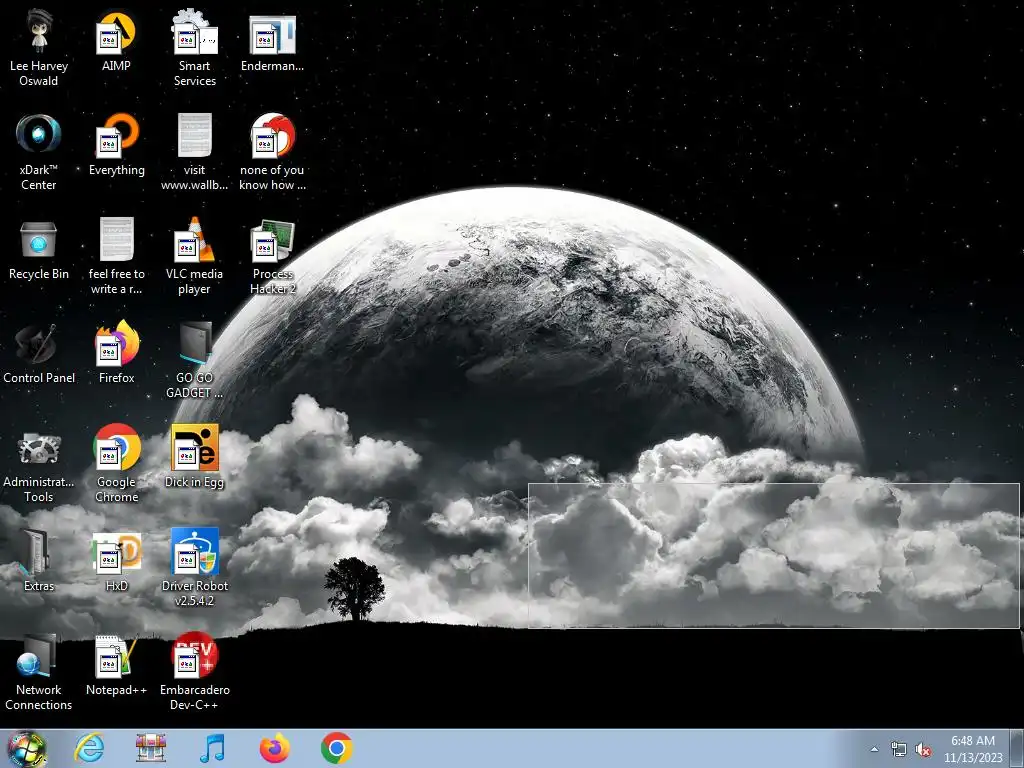Screen dimensions: 1024x768
Task: Click the muted volume tray icon
Action: click(x=923, y=750)
